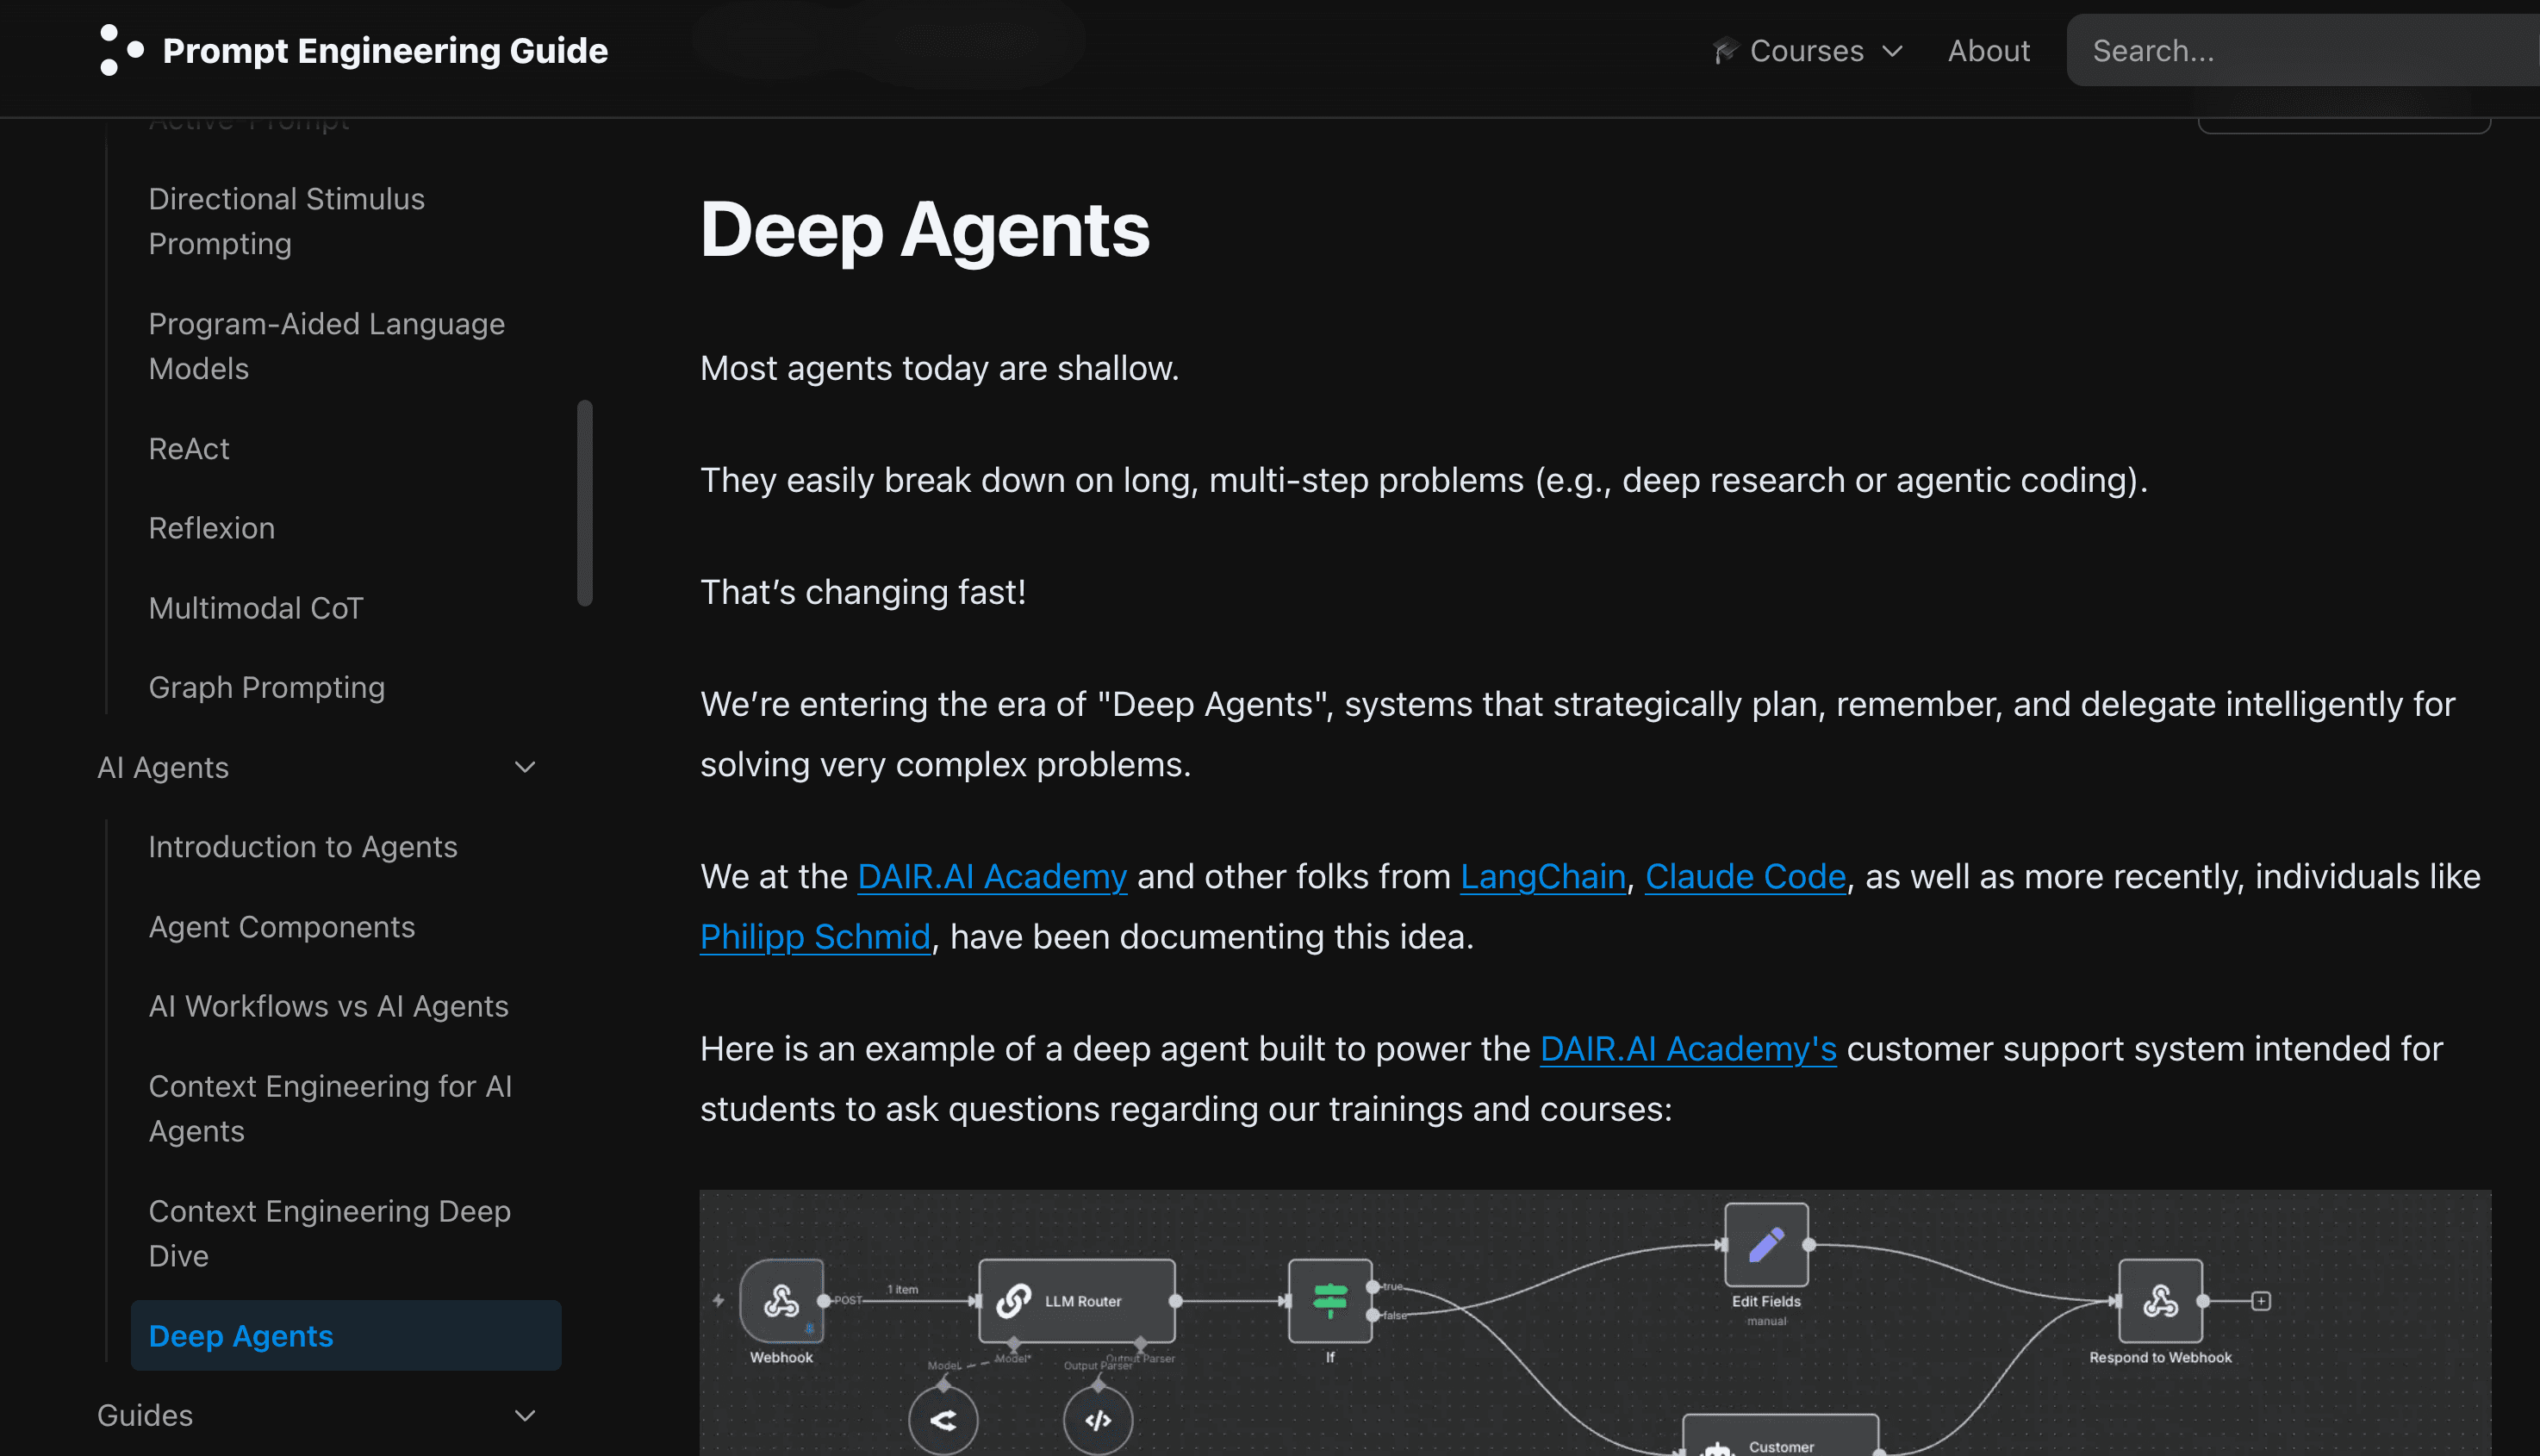Open the Courses dropdown menu
2540x1456 pixels.
pyautogui.click(x=1807, y=50)
